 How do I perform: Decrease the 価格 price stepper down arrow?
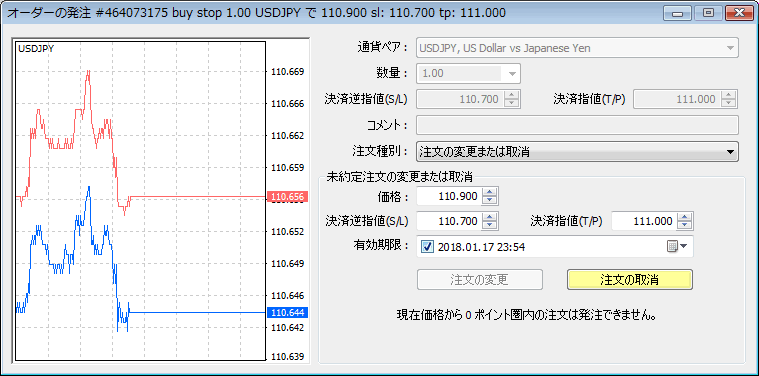click(x=490, y=200)
